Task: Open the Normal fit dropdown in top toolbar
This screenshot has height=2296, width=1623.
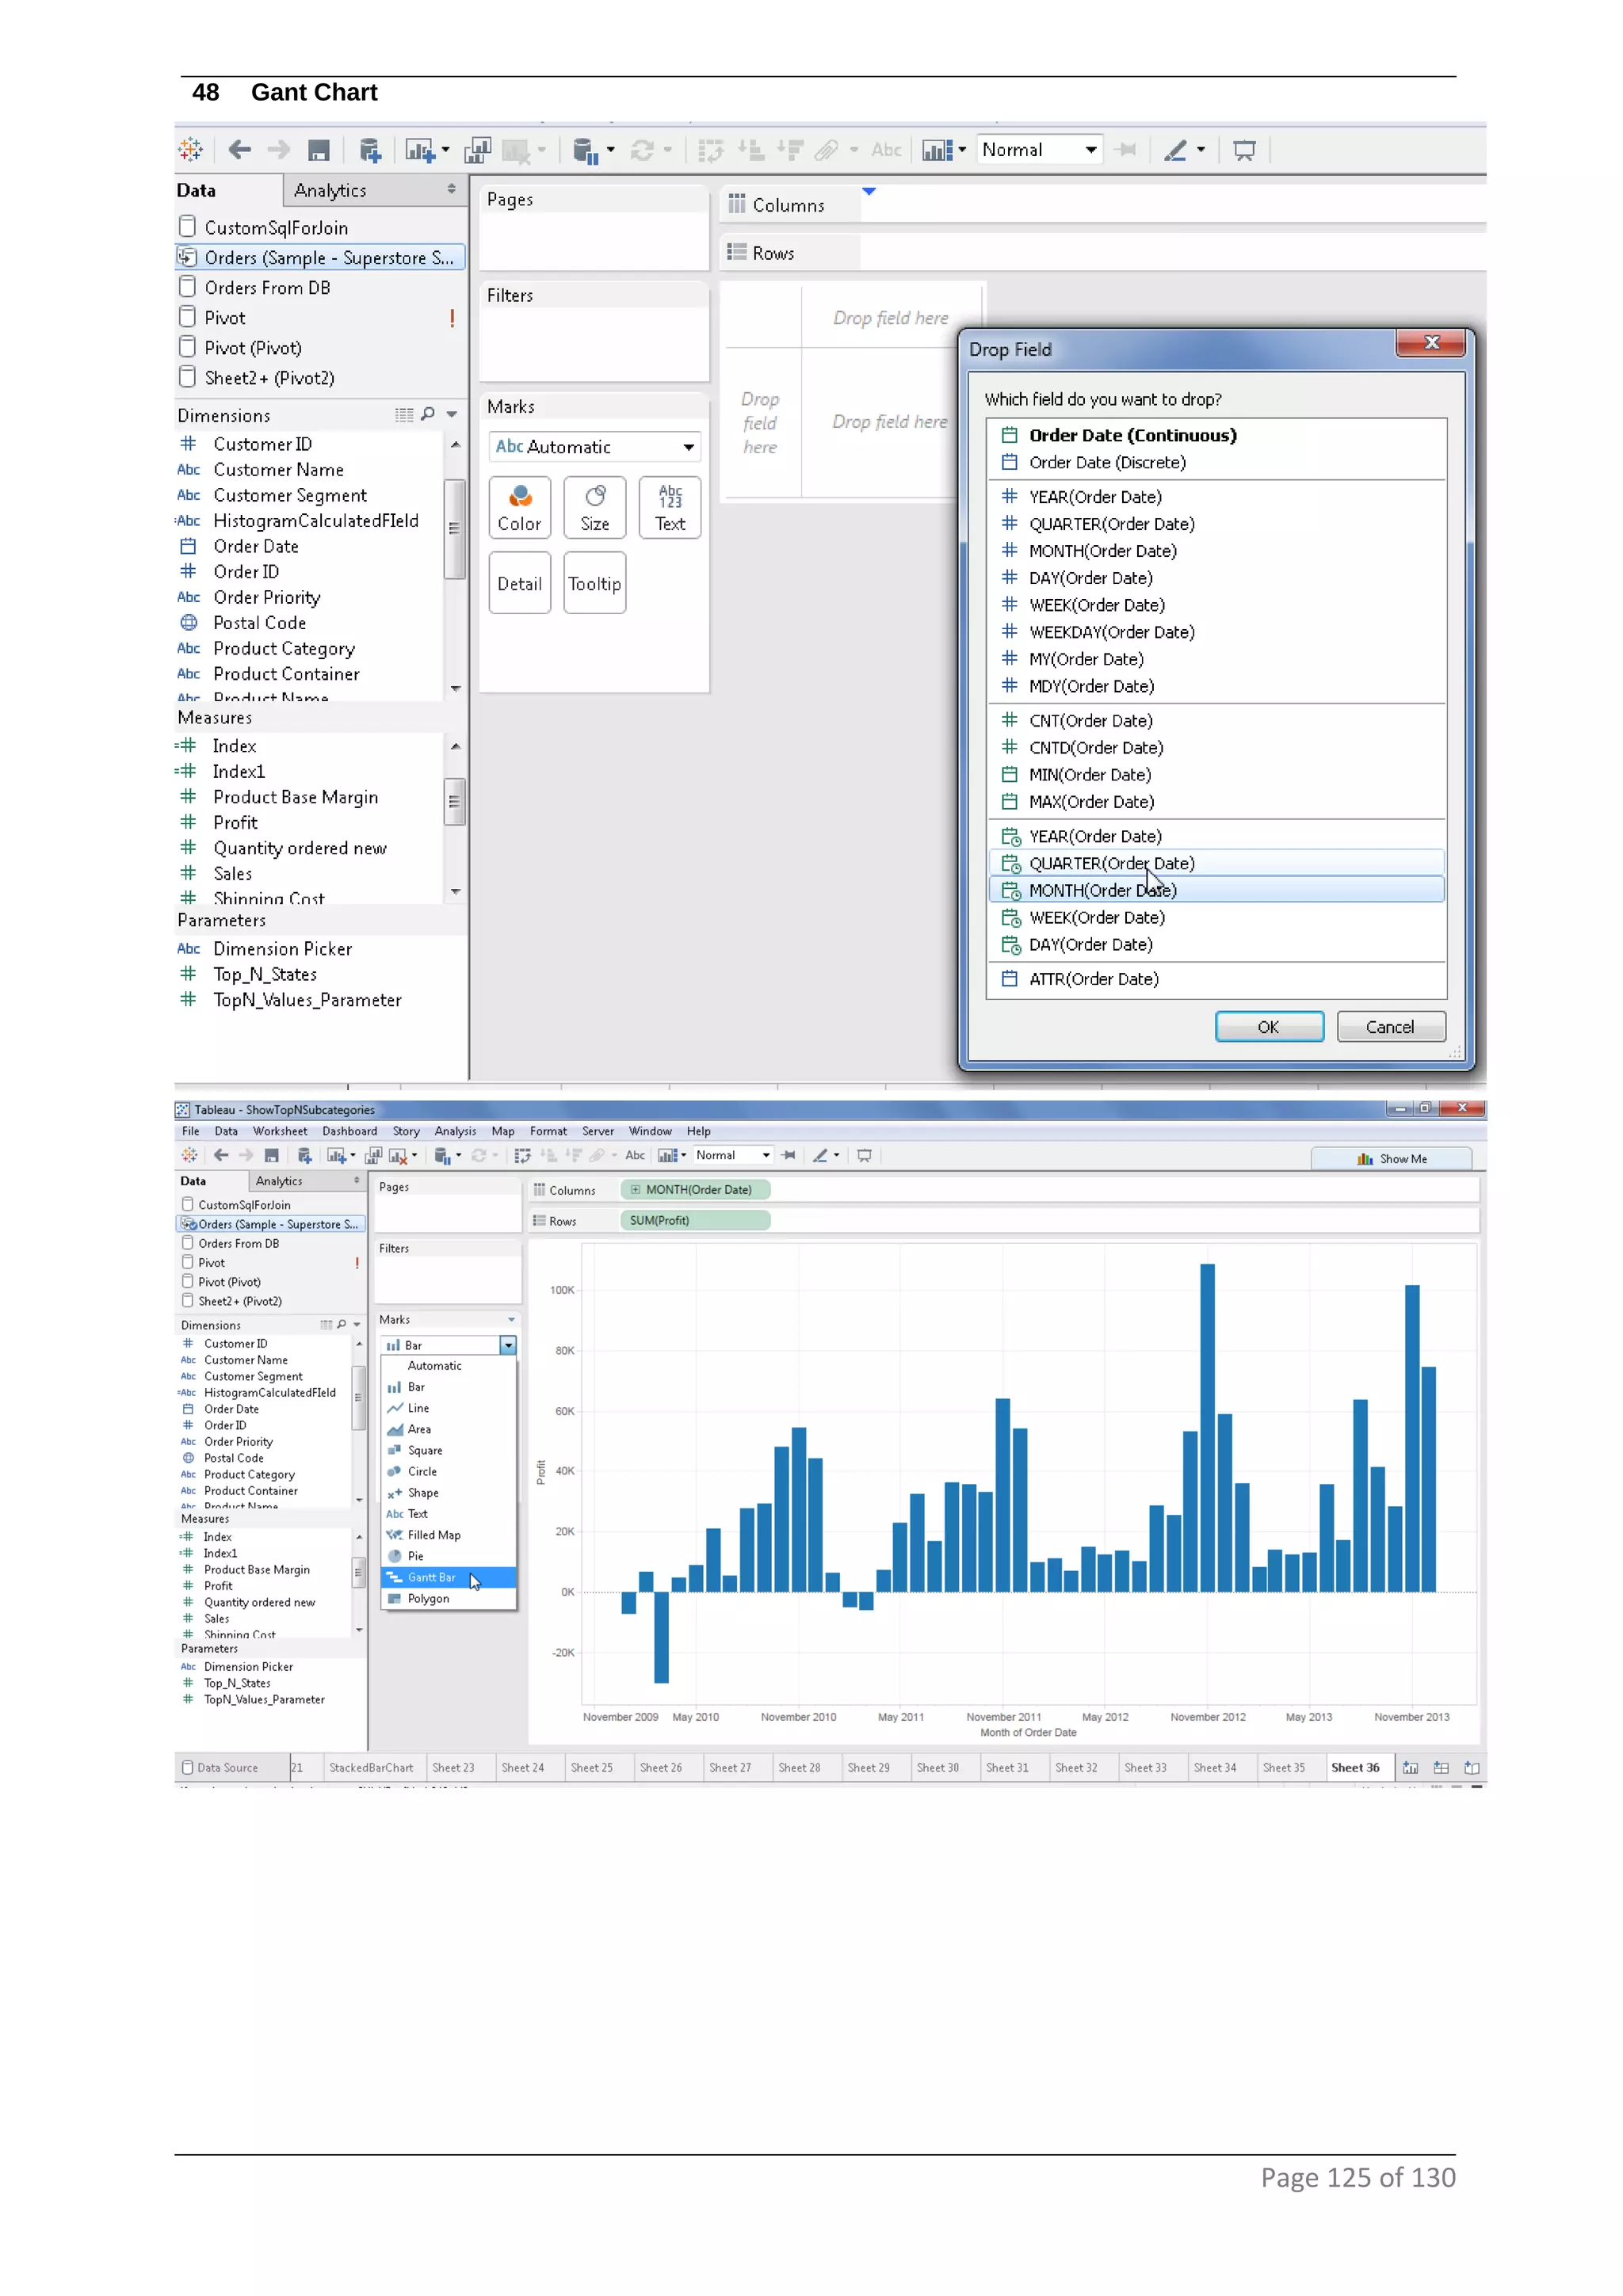Action: click(x=1039, y=150)
